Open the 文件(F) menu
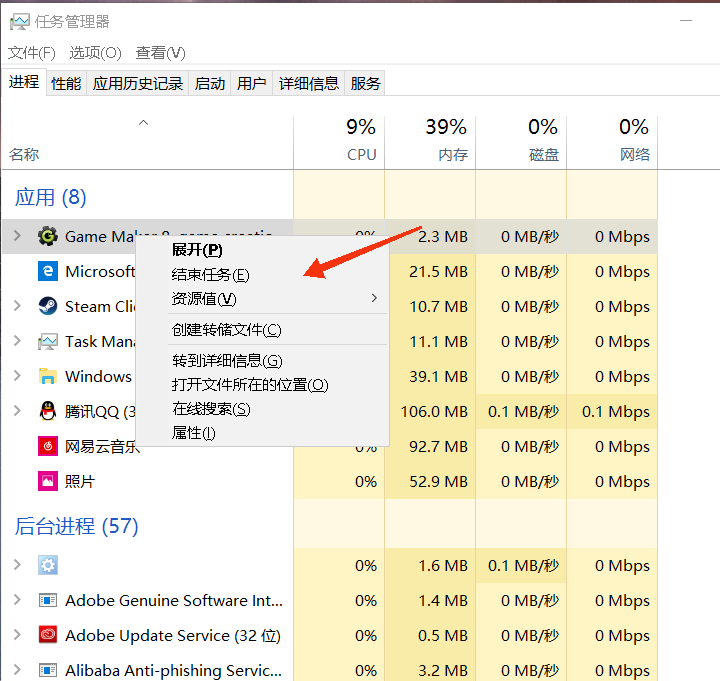Image resolution: width=720 pixels, height=681 pixels. (32, 53)
